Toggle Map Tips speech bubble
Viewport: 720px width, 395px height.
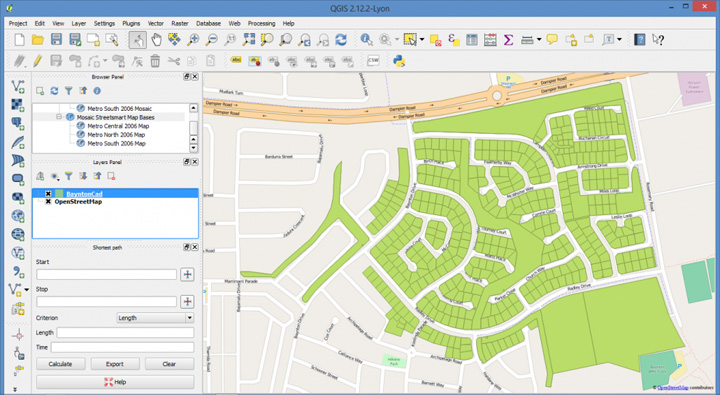pyautogui.click(x=552, y=40)
